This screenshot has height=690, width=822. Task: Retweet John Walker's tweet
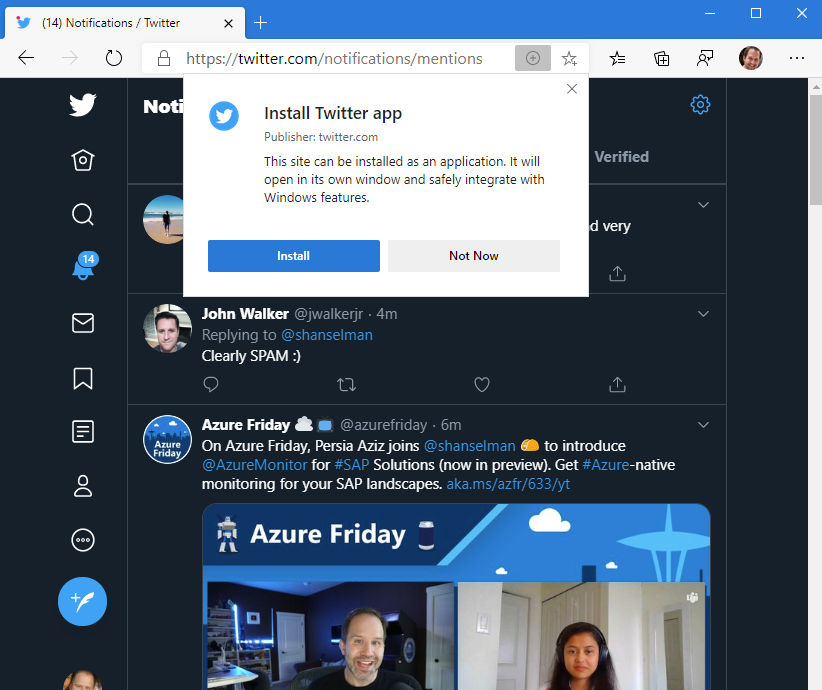[x=344, y=384]
